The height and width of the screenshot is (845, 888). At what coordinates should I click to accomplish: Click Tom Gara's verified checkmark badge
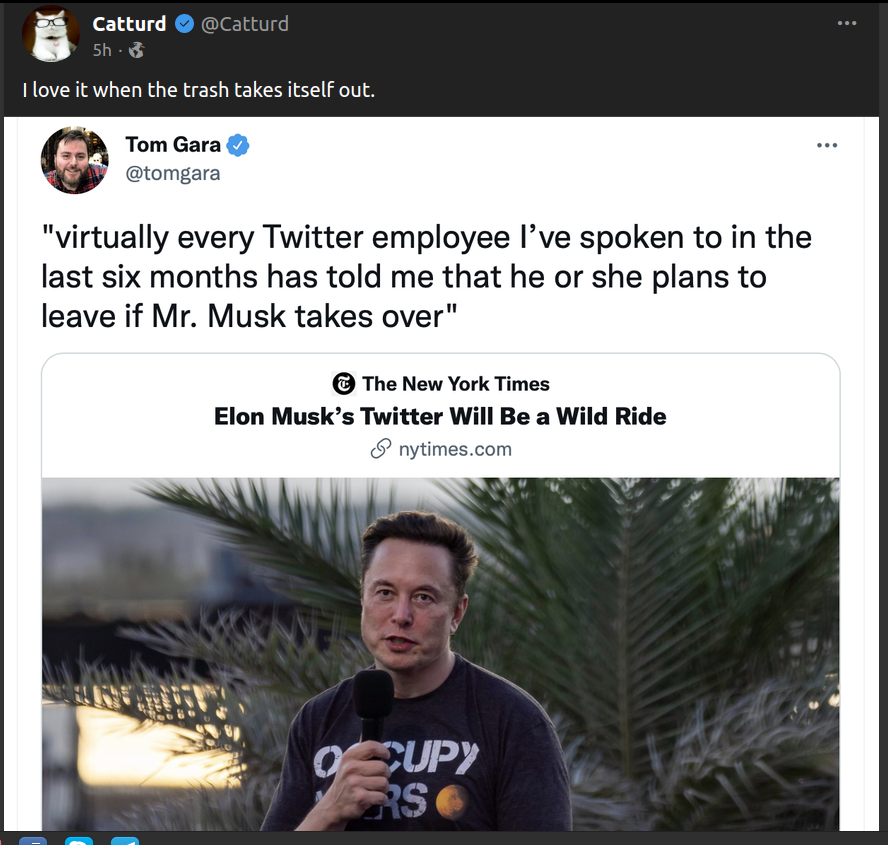(x=237, y=146)
